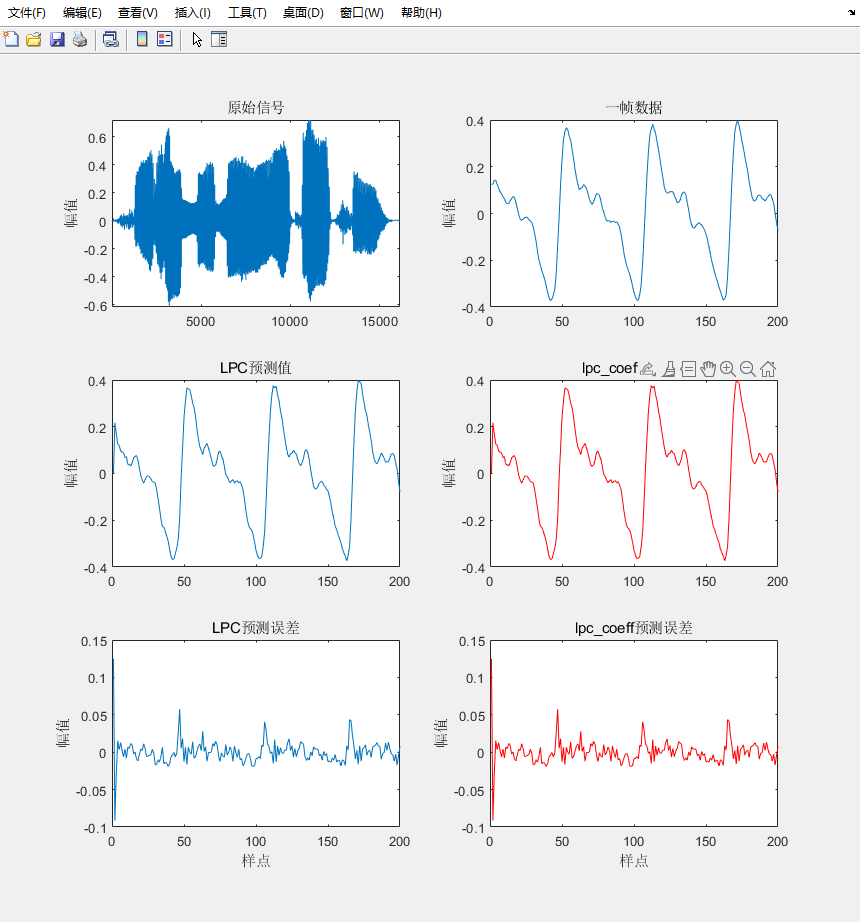Open the Property Inspector from the toolbar
This screenshot has width=860, height=922.
click(x=219, y=39)
